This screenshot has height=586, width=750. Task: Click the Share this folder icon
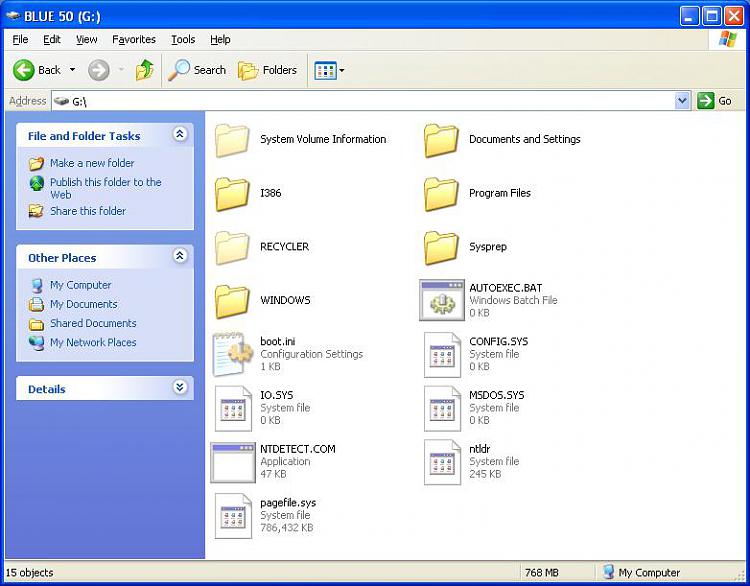coord(36,211)
